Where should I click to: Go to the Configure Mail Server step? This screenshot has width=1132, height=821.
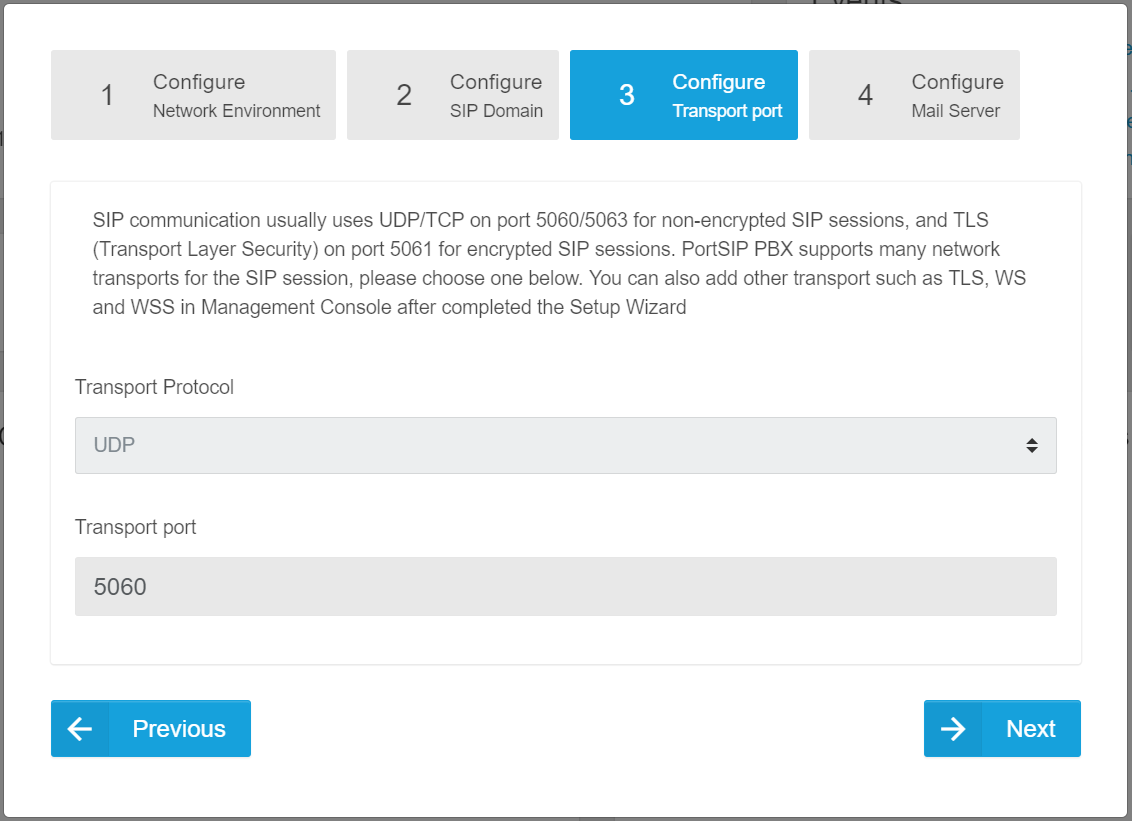tap(957, 96)
